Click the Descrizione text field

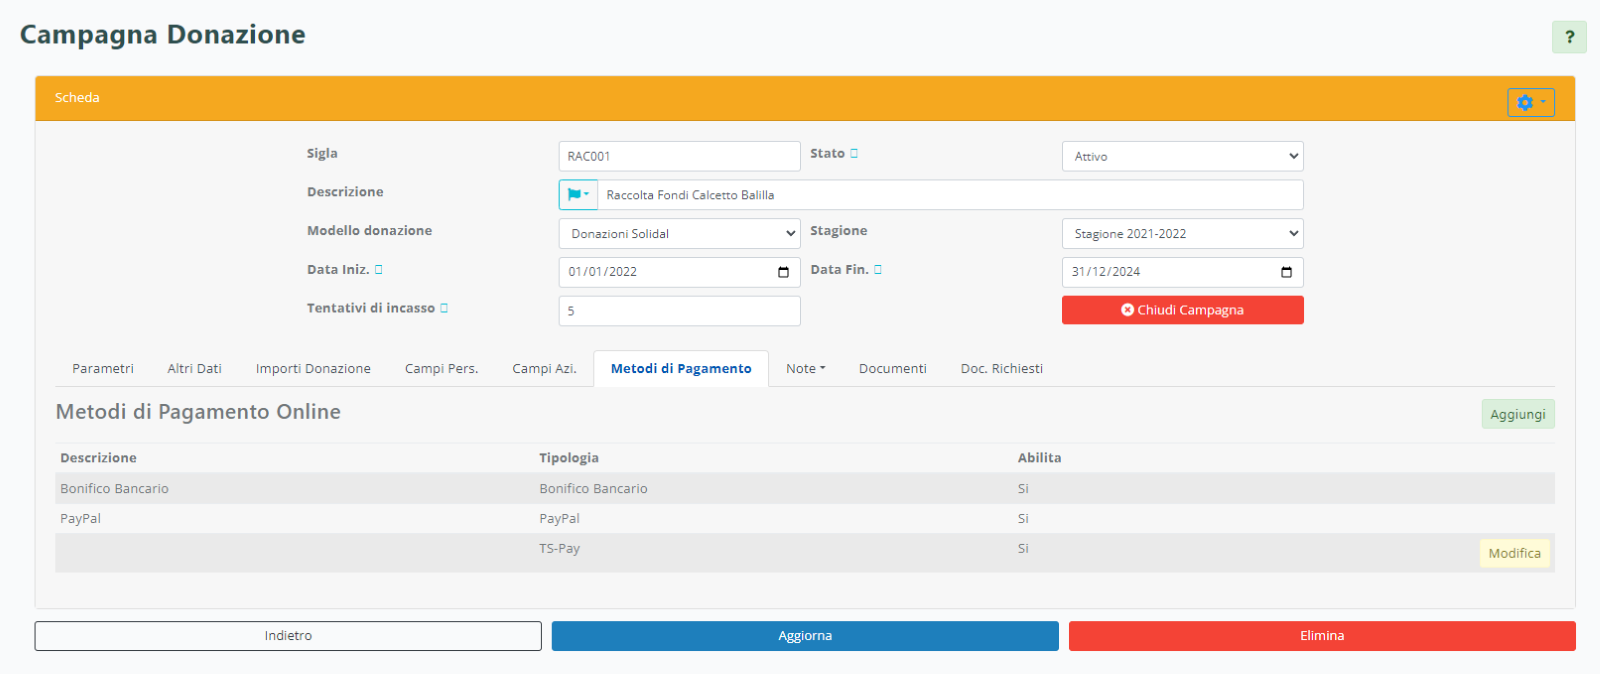click(950, 195)
